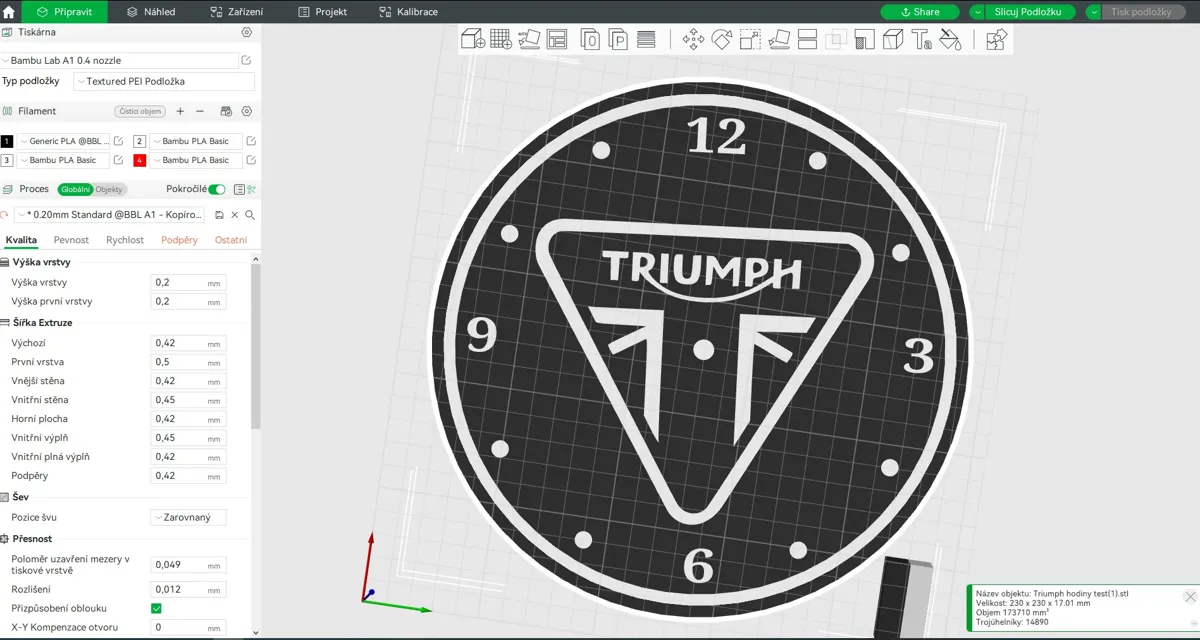This screenshot has width=1200, height=640.
Task: Remove a filament with the minus icon
Action: (200, 111)
